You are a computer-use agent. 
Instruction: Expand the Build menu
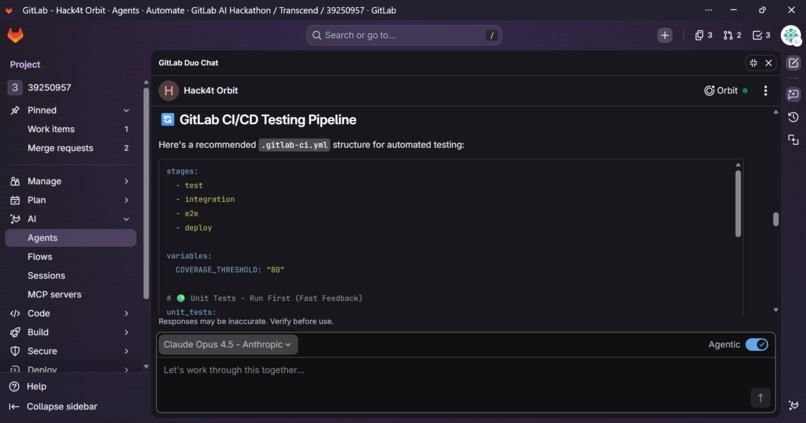coord(70,332)
